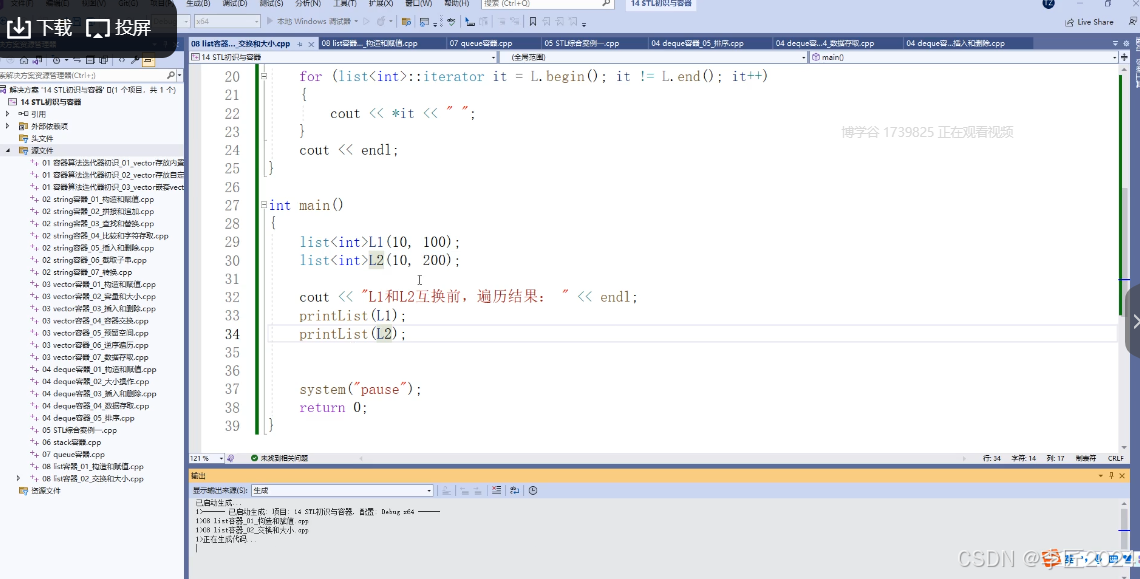Screen dimensions: 1140x579
Task: Open the document tab list dropdown arrow
Action: pos(1115,44)
